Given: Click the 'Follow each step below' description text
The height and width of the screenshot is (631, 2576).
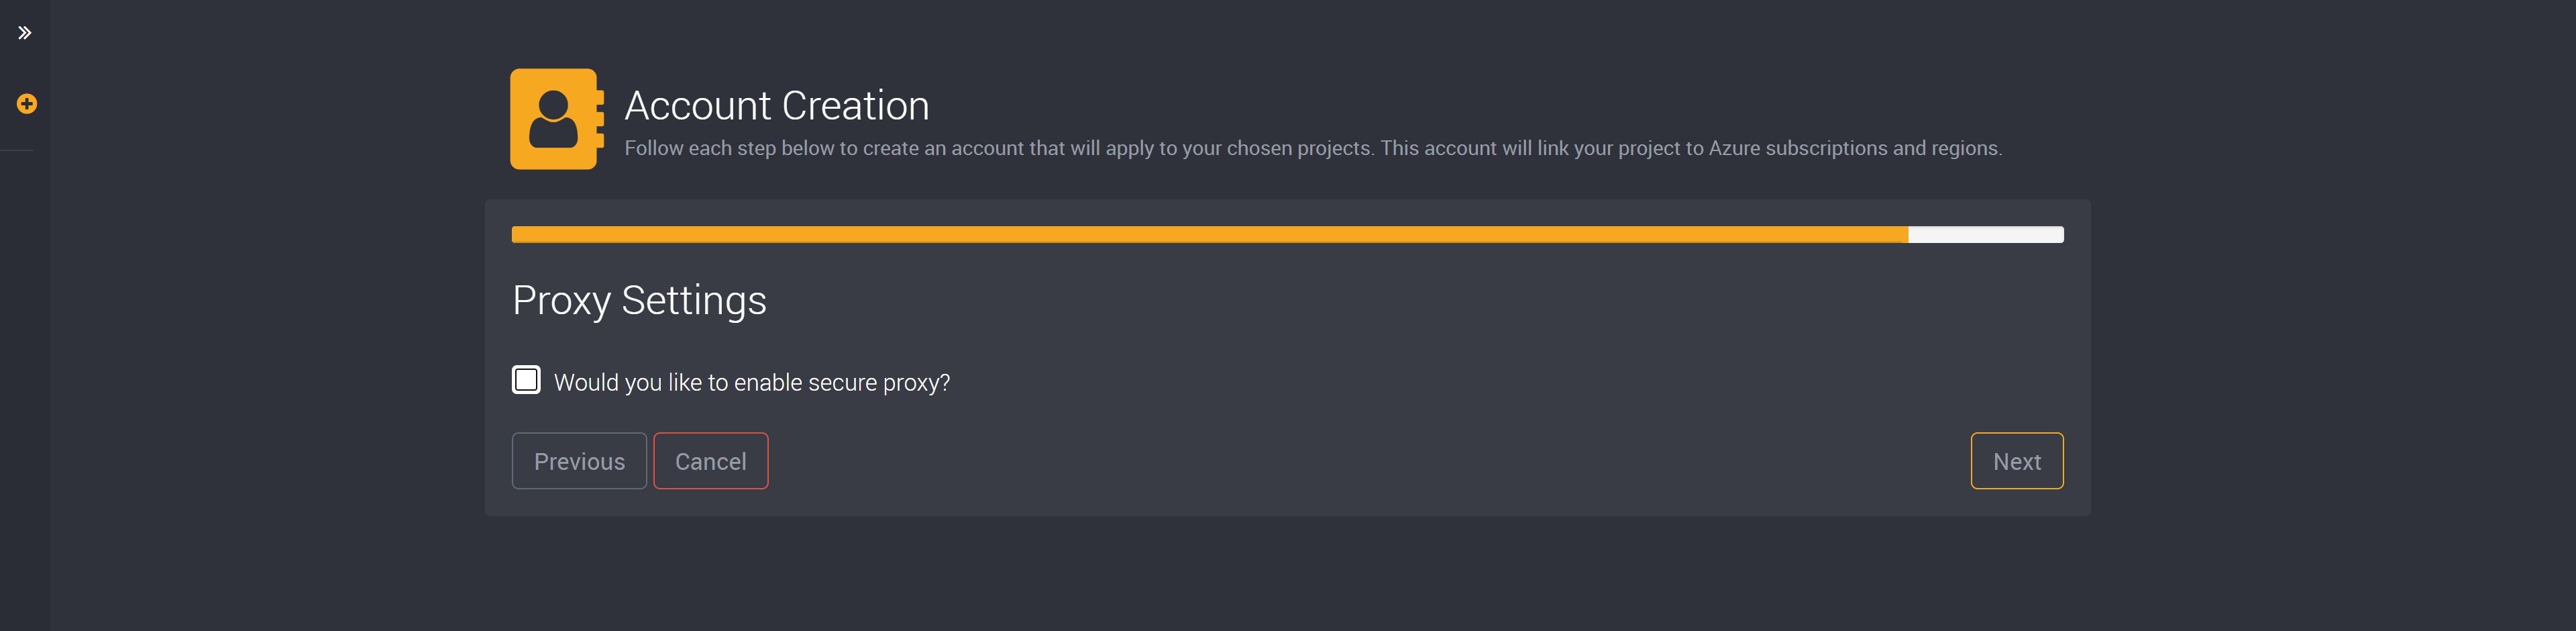Looking at the screenshot, I should coord(1313,148).
